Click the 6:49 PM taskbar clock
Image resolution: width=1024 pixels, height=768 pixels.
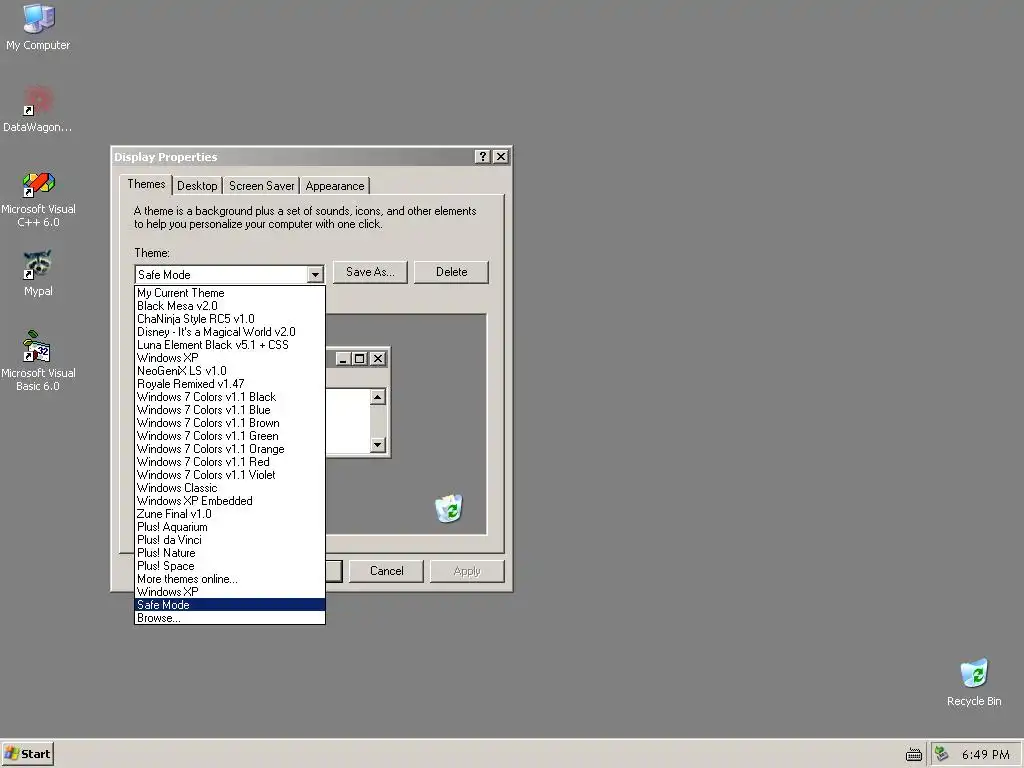click(x=985, y=755)
